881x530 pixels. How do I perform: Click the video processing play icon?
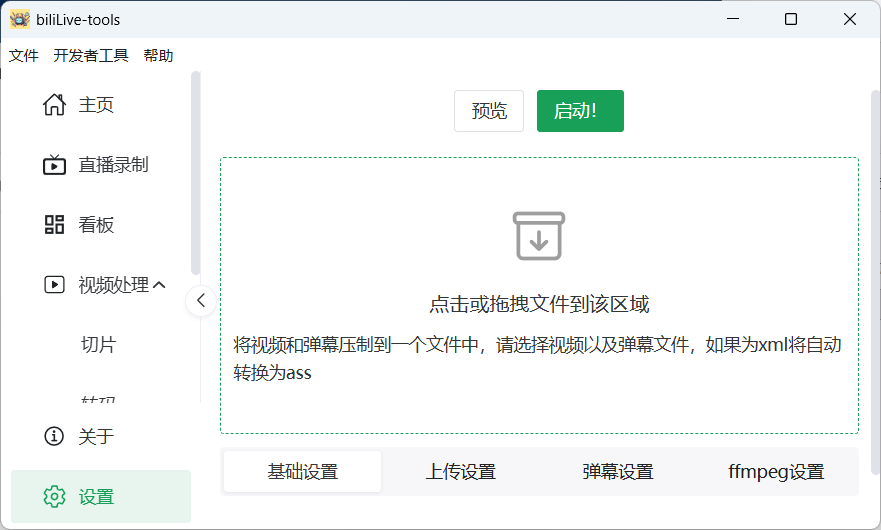(x=54, y=285)
